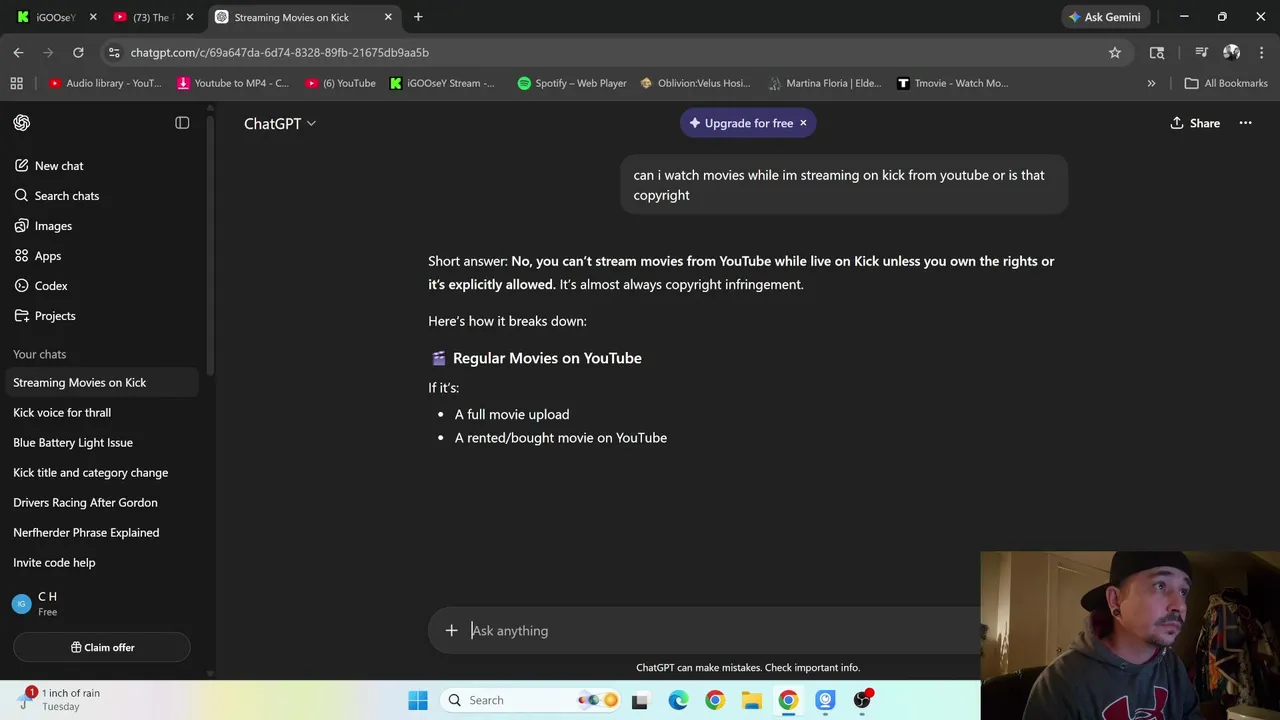The width and height of the screenshot is (1280, 720).
Task: Reload the page
Action: coord(78,52)
